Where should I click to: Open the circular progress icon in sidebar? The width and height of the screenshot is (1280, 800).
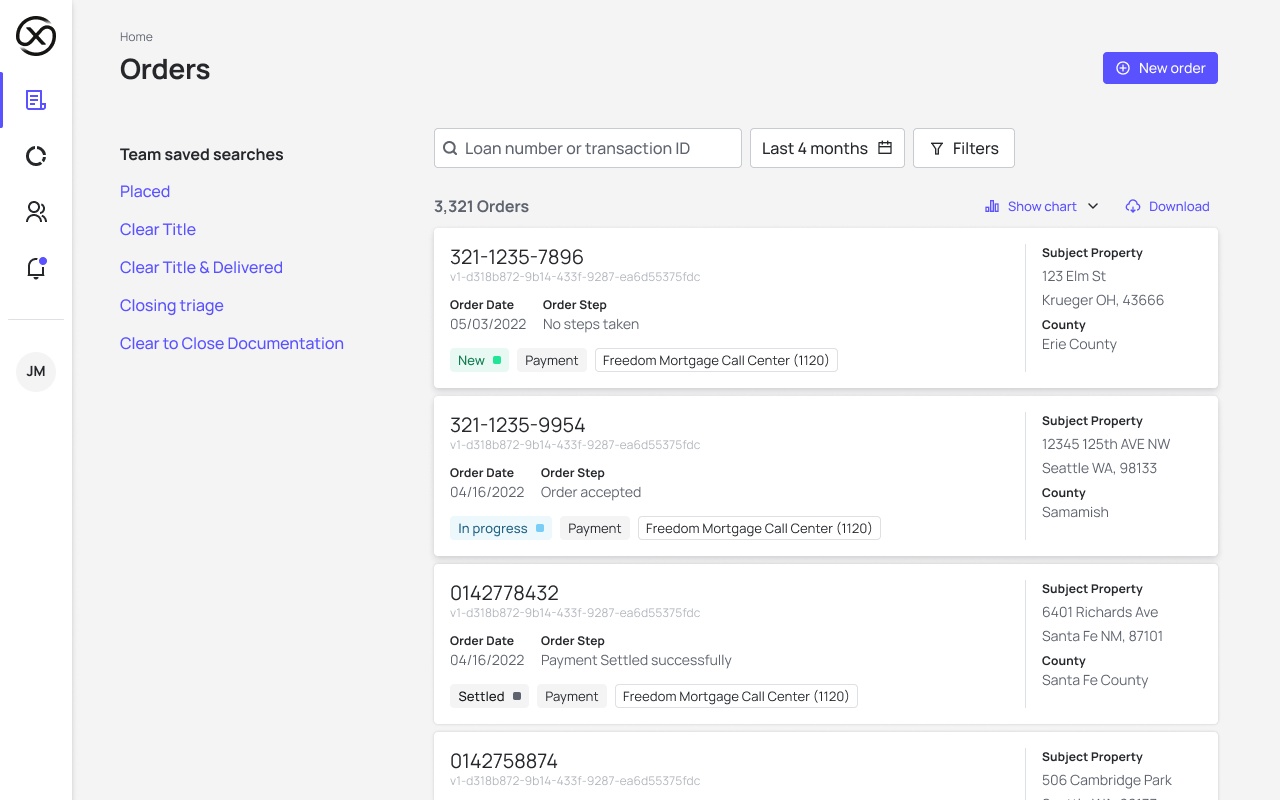(x=36, y=156)
